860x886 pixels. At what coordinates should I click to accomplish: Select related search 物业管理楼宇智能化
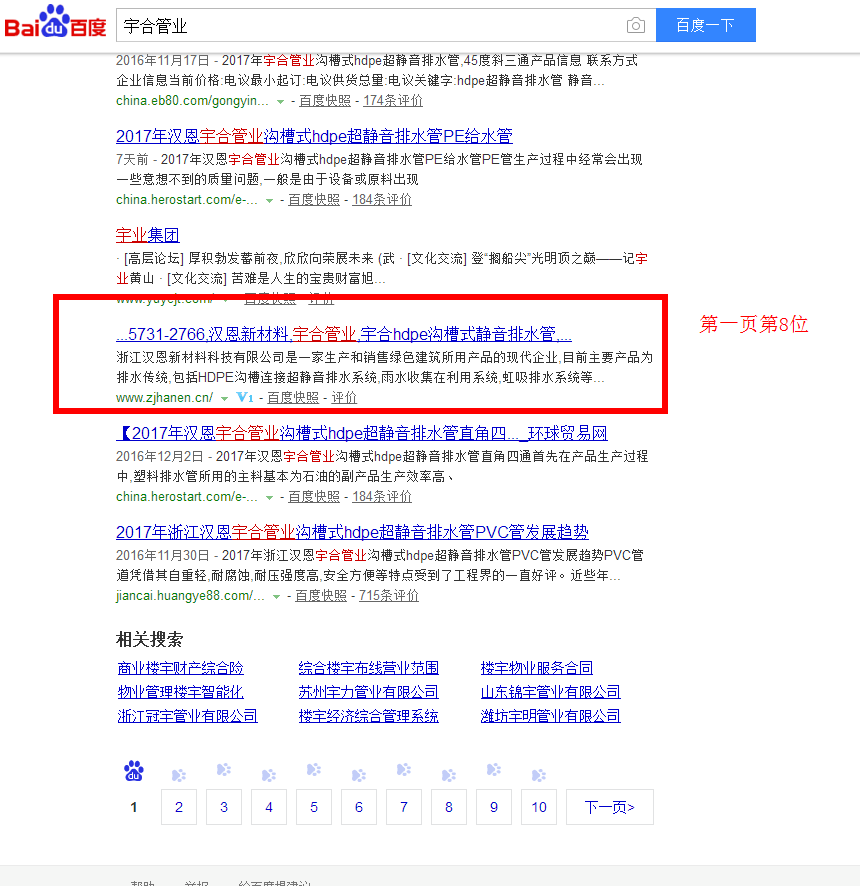click(x=180, y=692)
